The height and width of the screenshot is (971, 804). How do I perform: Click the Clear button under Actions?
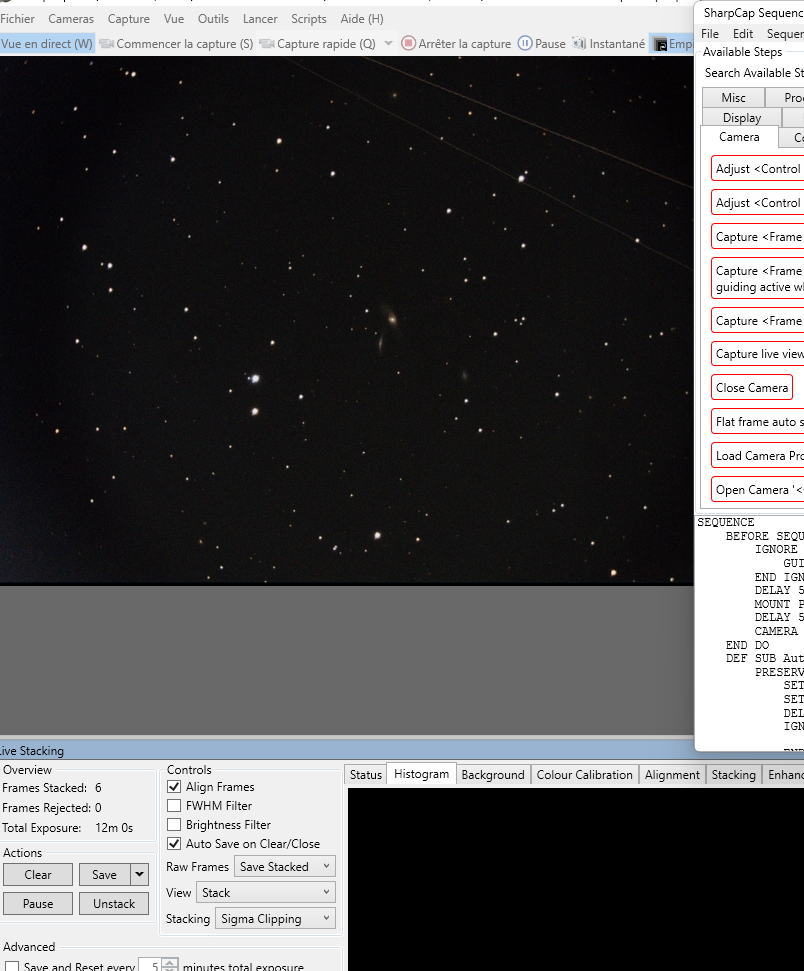pyautogui.click(x=38, y=875)
